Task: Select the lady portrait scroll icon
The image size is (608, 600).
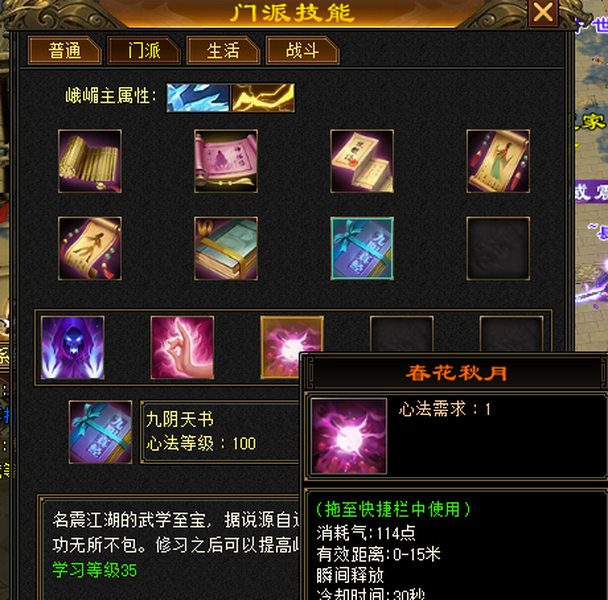Action: click(x=498, y=161)
